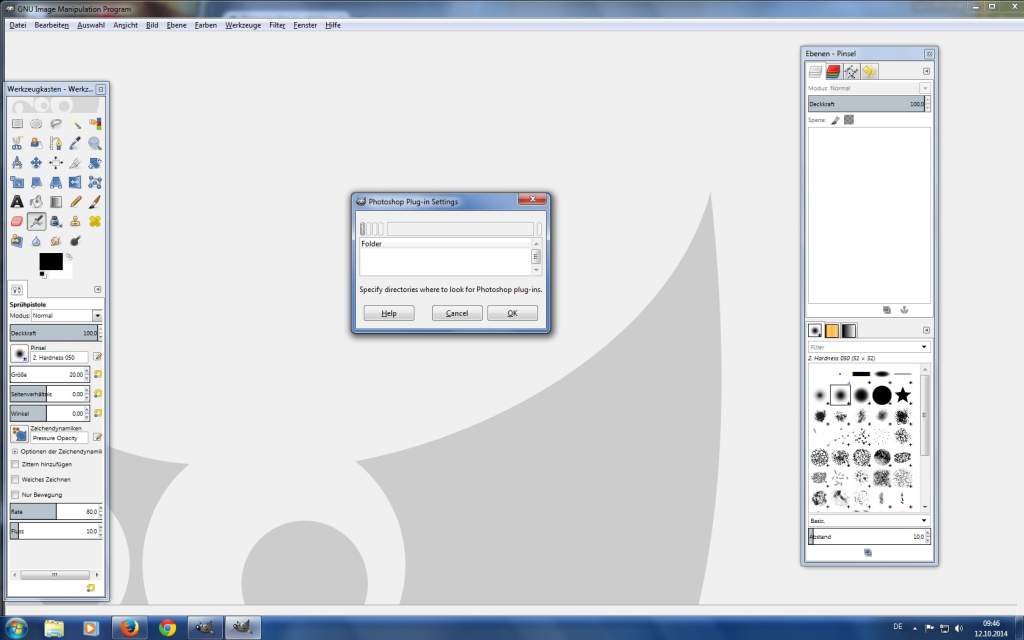Viewport: 1024px width, 640px height.
Task: Enable the Weiches Zeichnen checkbox
Action: click(x=15, y=479)
